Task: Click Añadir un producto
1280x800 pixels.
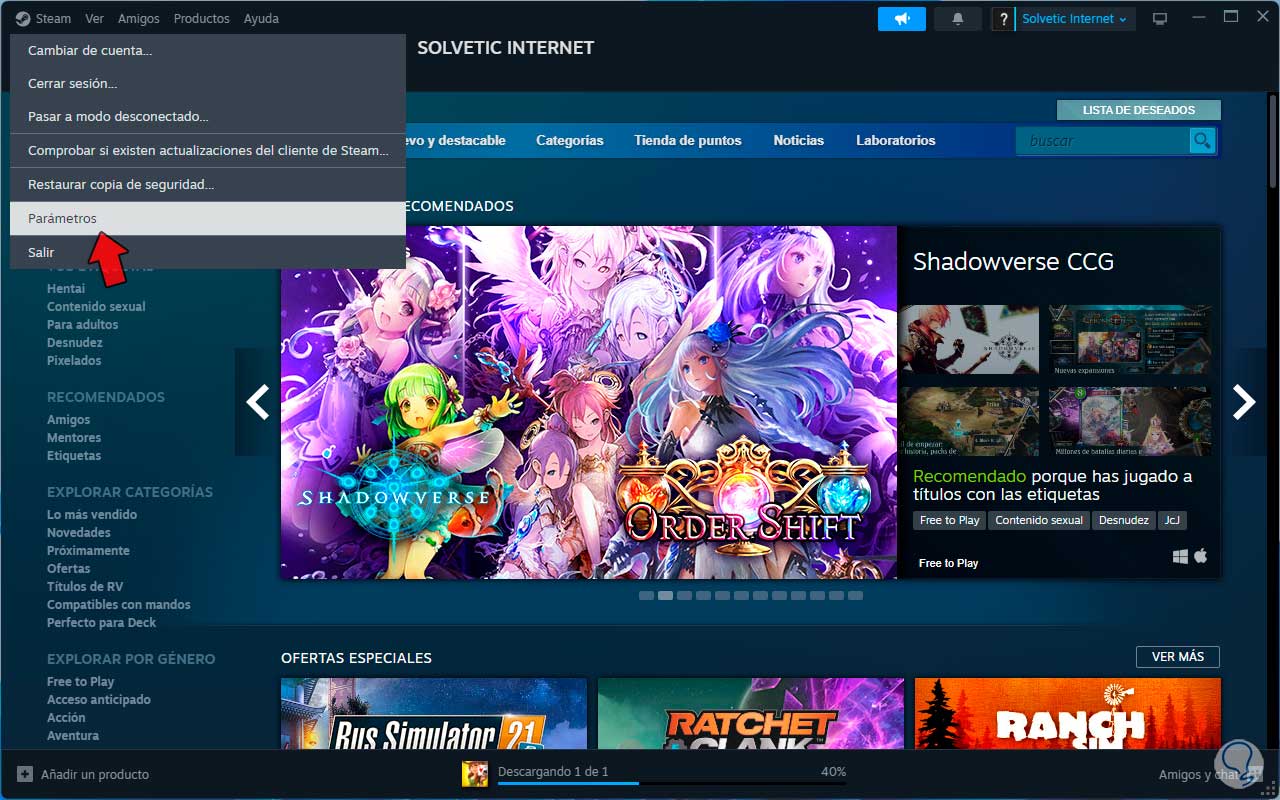Action: coord(95,774)
